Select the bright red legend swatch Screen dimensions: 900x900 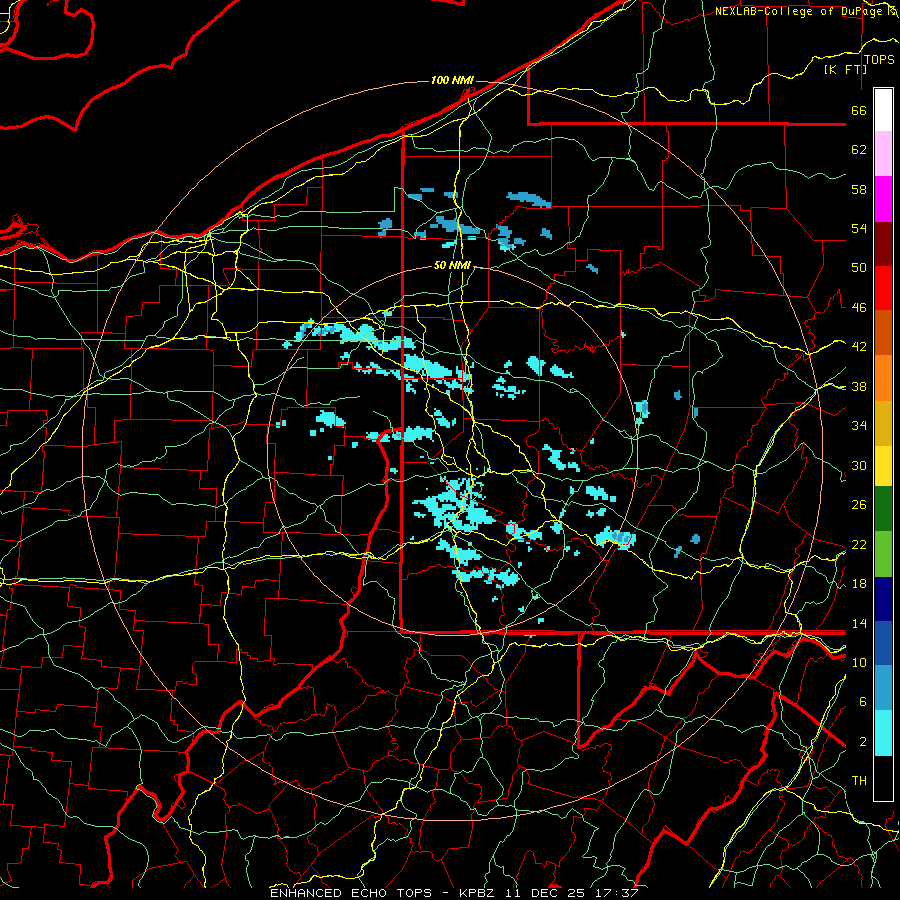coord(883,289)
